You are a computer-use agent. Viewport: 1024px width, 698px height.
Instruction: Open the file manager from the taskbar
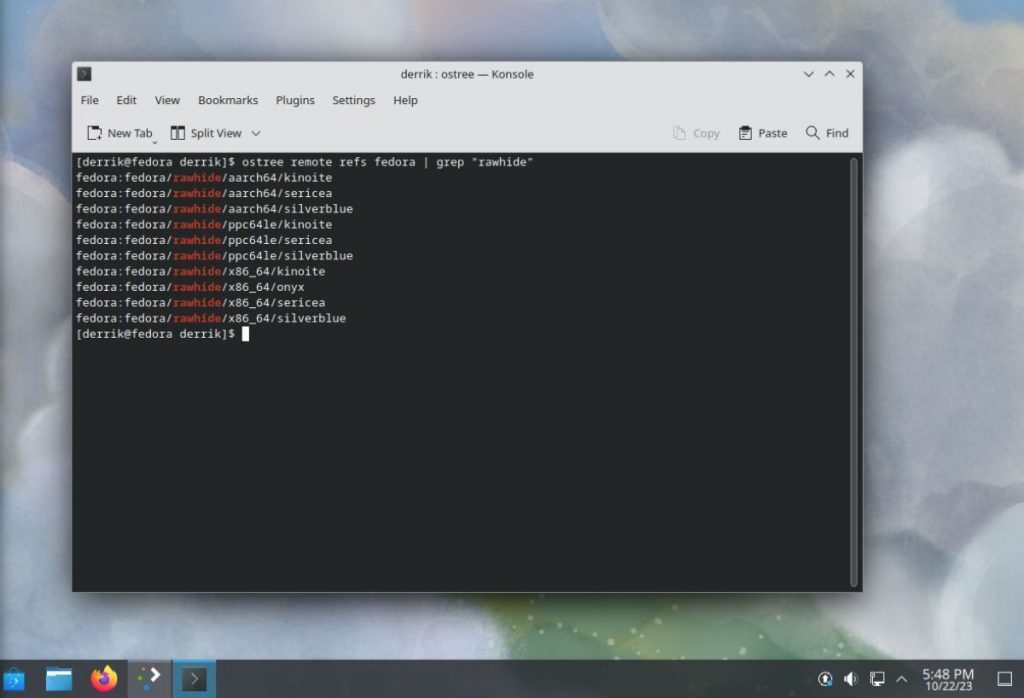pos(58,677)
